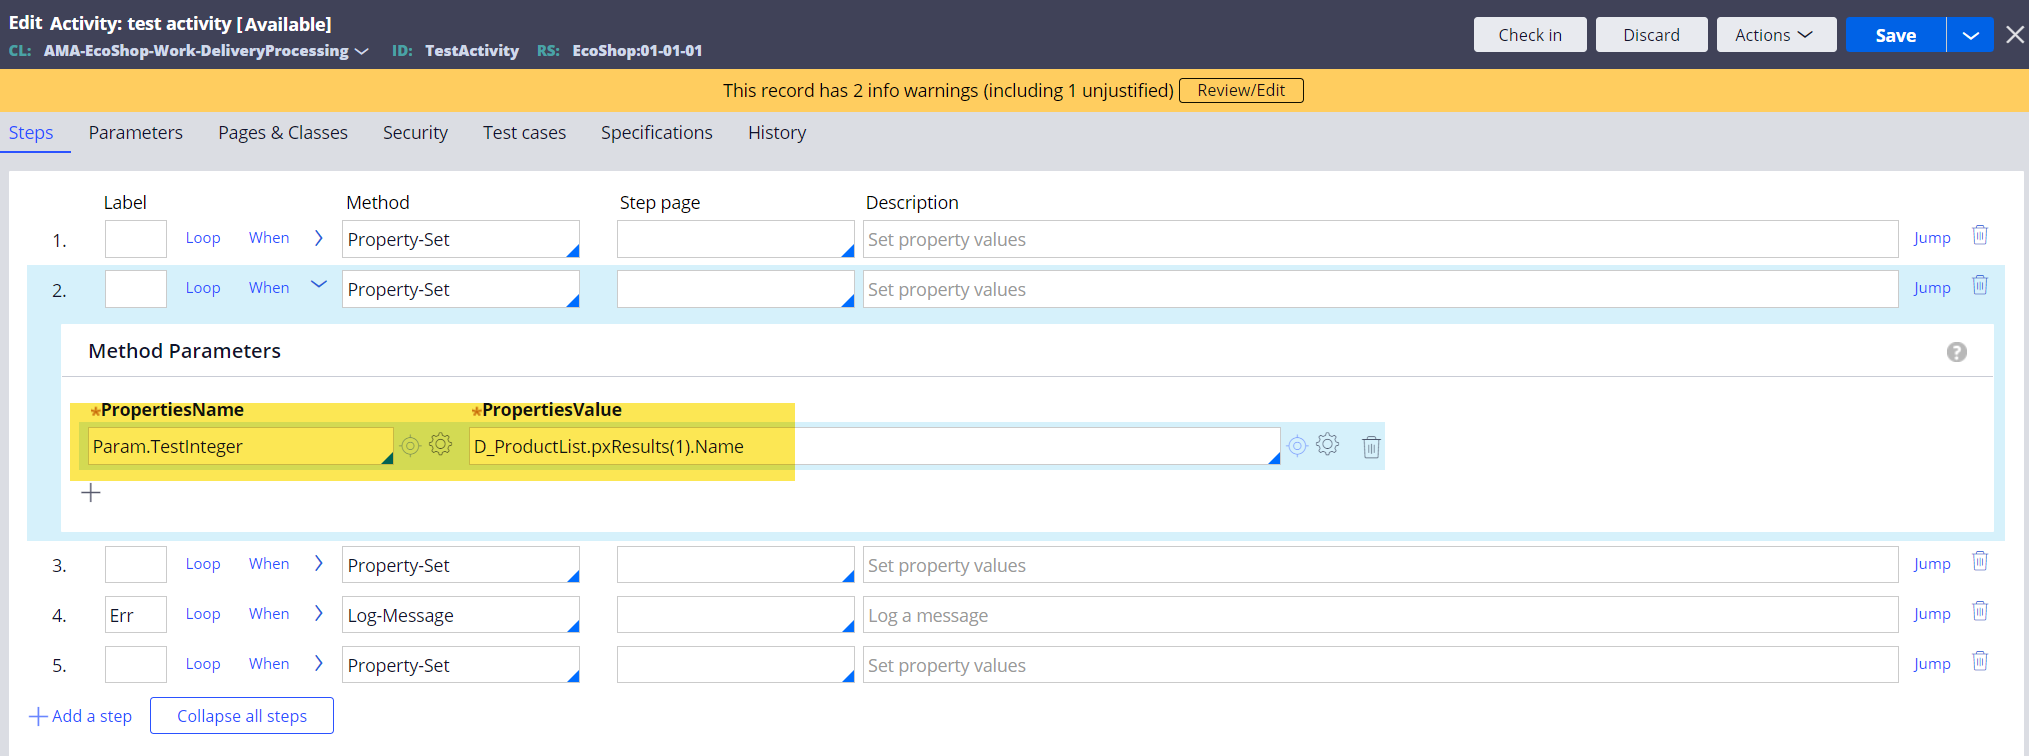The width and height of the screenshot is (2029, 756).
Task: Click Review/Edit in the warning banner
Action: pyautogui.click(x=1241, y=90)
